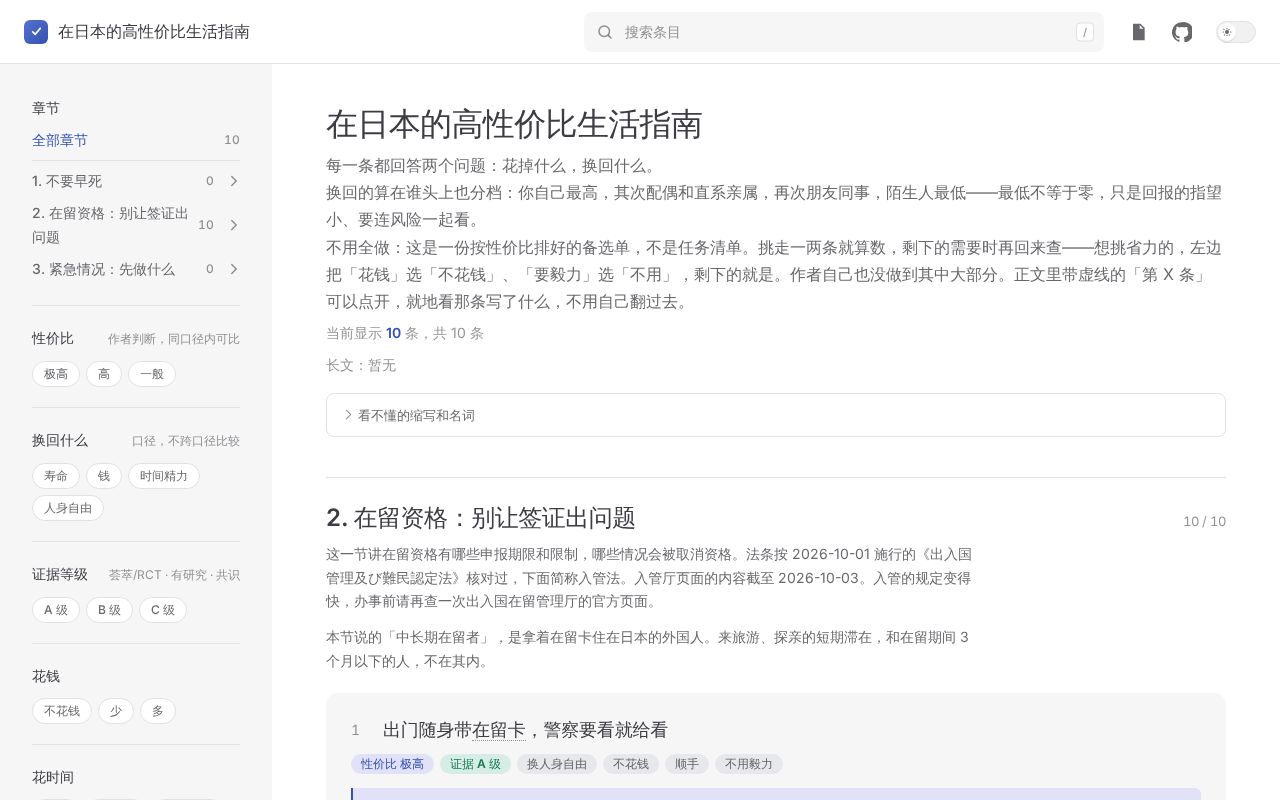Viewport: 1280px width, 800px height.
Task: Click the dotted-underline term 在留卡 in item 1
Action: pos(498,730)
